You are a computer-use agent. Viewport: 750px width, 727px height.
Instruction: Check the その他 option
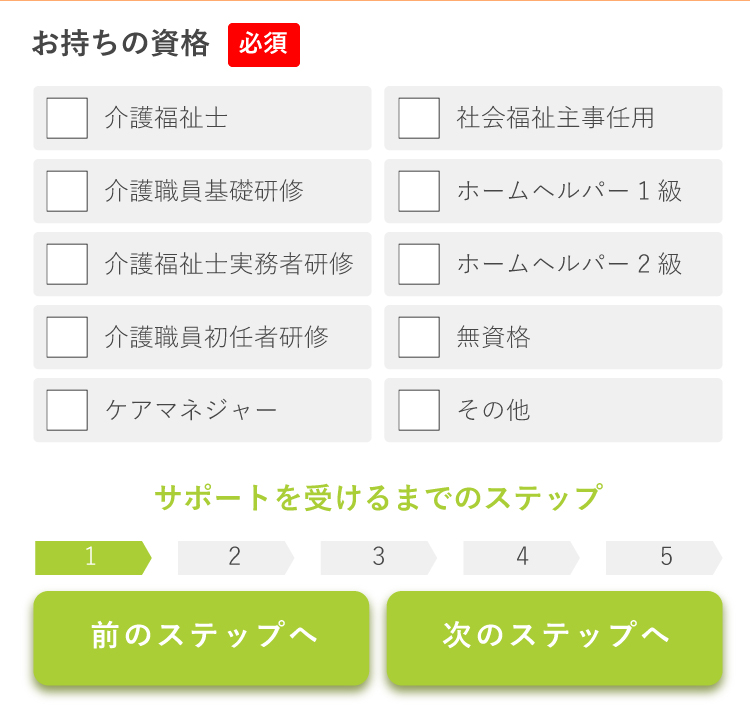[419, 410]
